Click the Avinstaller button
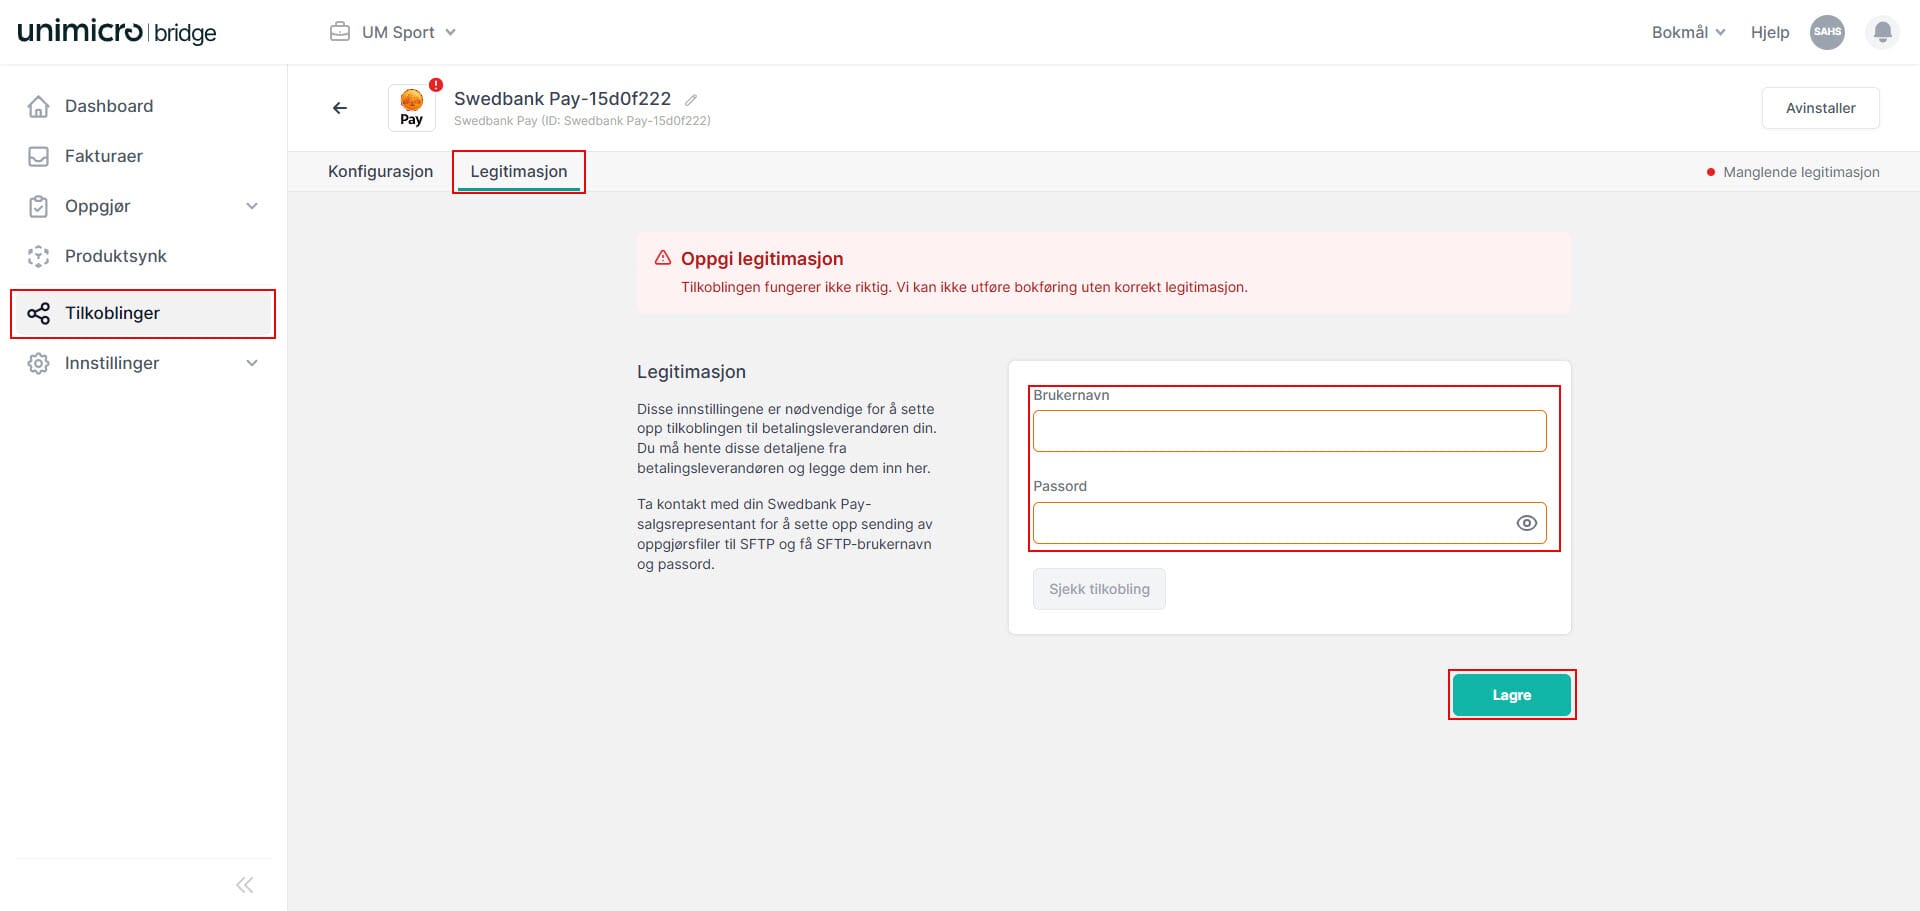This screenshot has height=911, width=1920. tap(1820, 108)
